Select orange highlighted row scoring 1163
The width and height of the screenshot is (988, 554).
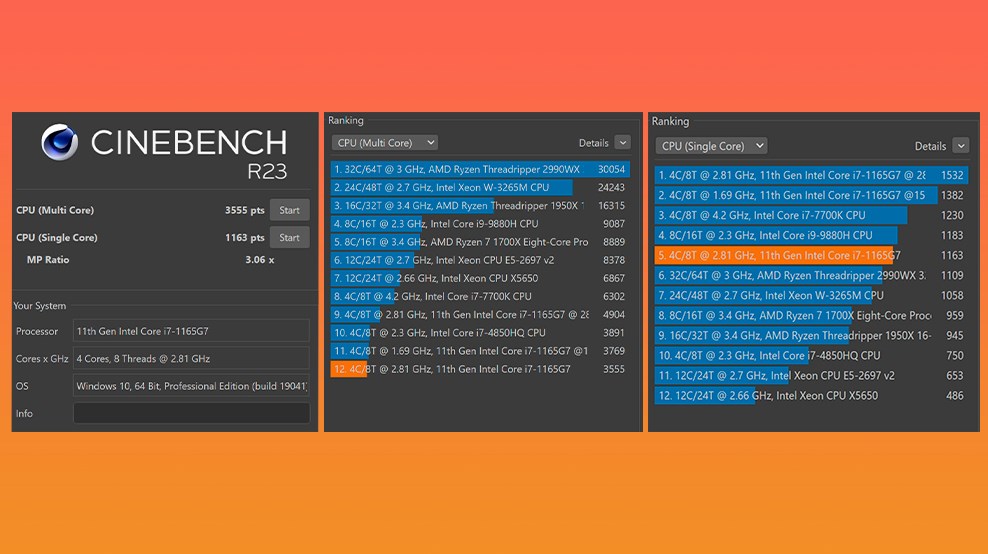(811, 255)
